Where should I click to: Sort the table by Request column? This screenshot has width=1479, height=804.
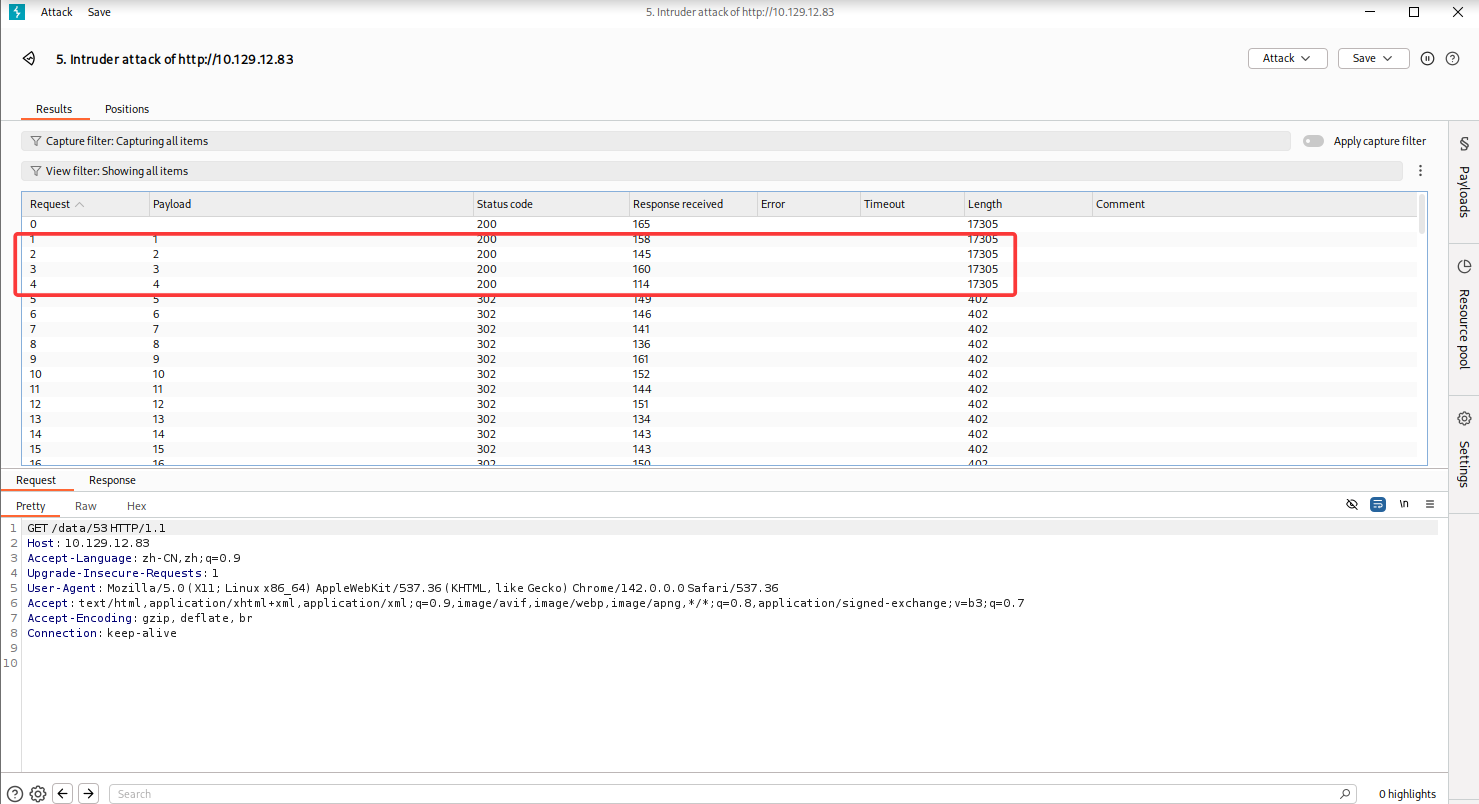[50, 204]
